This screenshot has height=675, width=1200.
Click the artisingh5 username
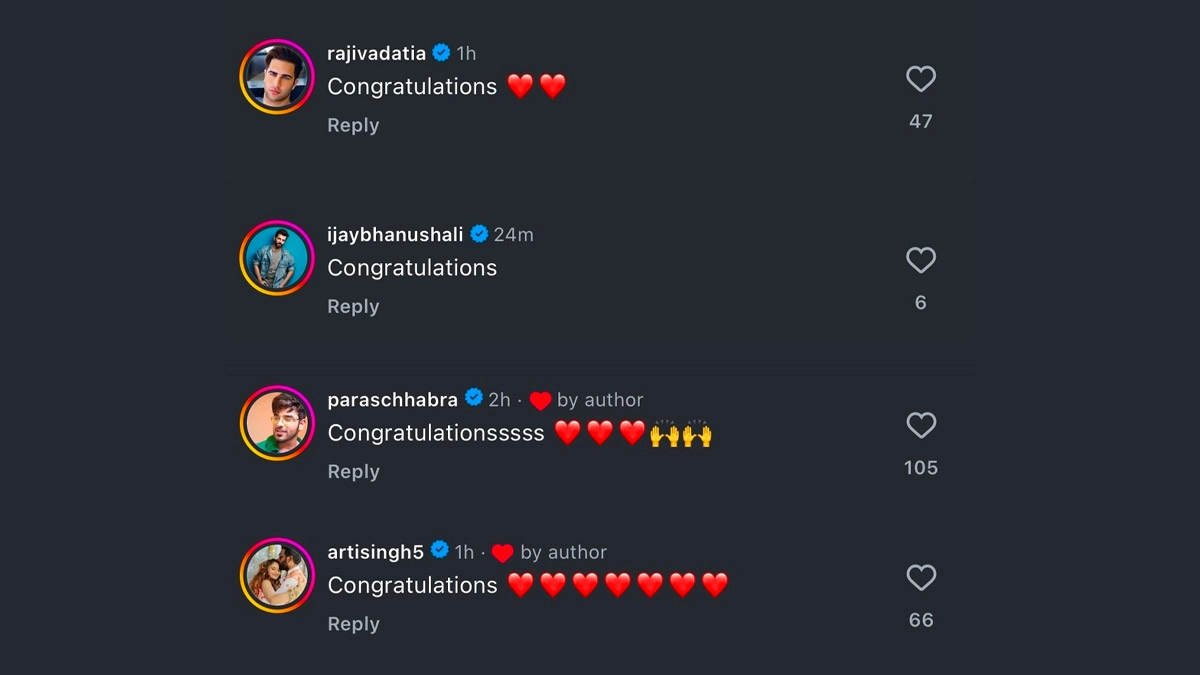tap(375, 552)
